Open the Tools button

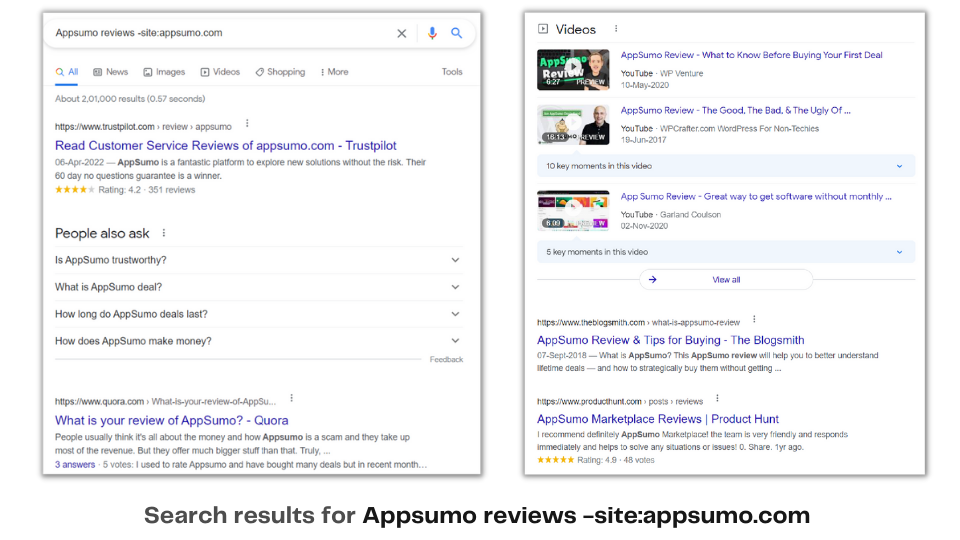click(452, 72)
